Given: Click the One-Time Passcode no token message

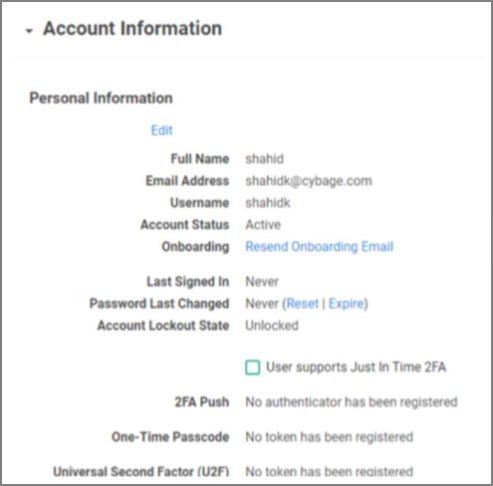Looking at the screenshot, I should tap(329, 437).
